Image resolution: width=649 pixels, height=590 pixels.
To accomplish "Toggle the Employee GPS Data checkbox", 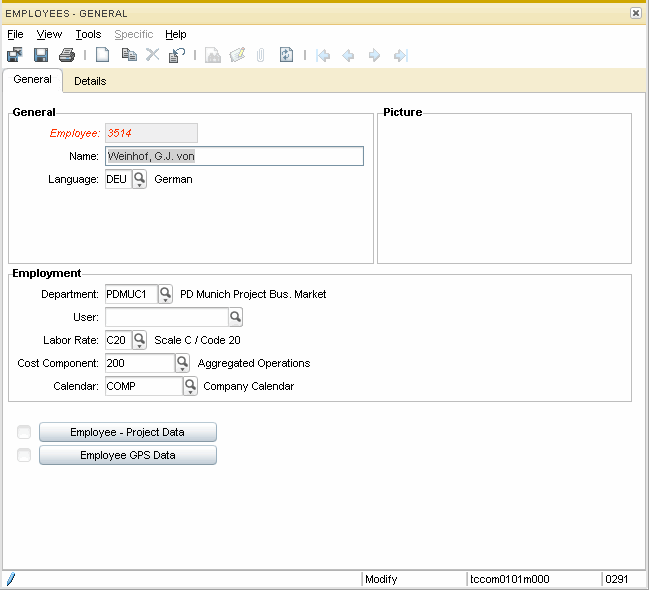I will [x=24, y=455].
